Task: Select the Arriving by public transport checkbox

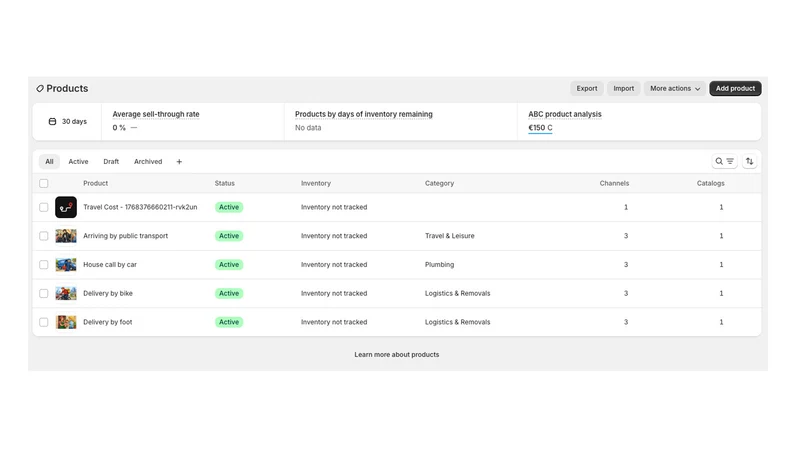Action: (44, 236)
